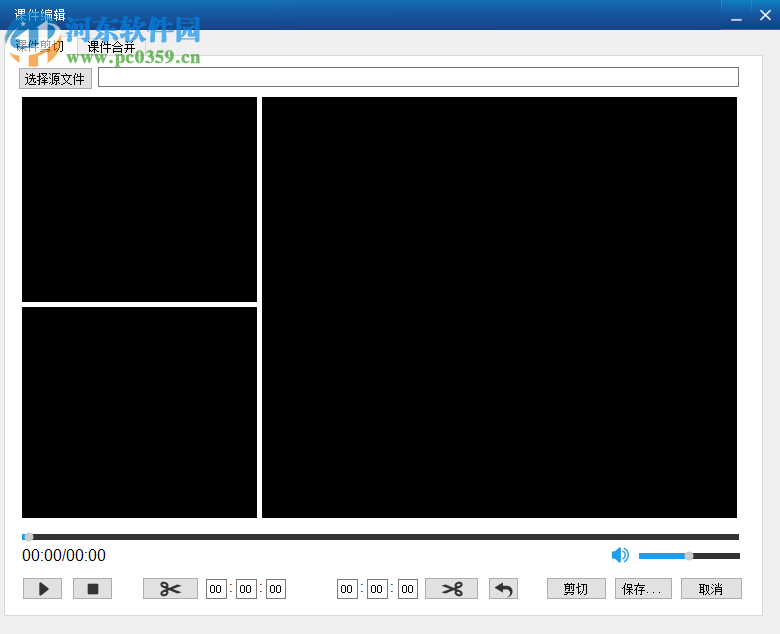Switch to the 课件剪切 tab
The width and height of the screenshot is (780, 634).
(x=40, y=46)
